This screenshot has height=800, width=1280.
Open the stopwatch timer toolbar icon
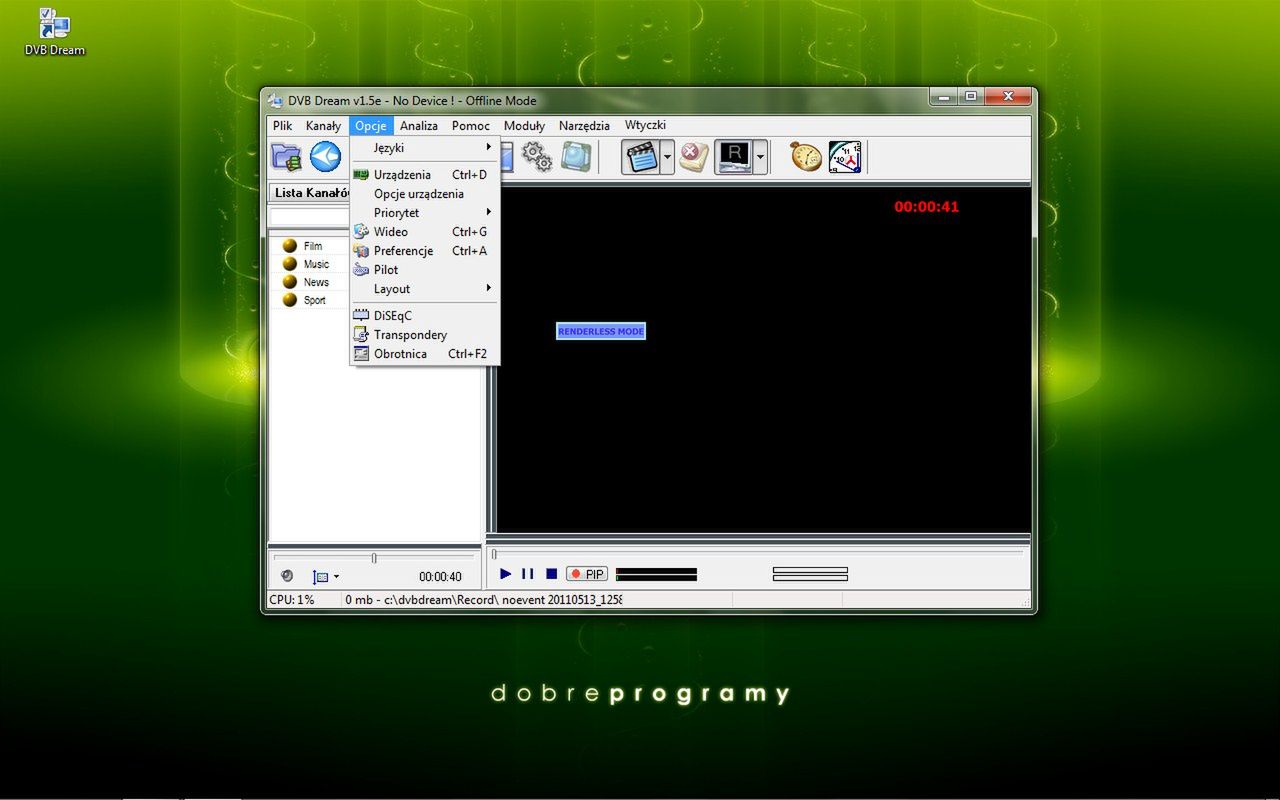click(x=805, y=156)
